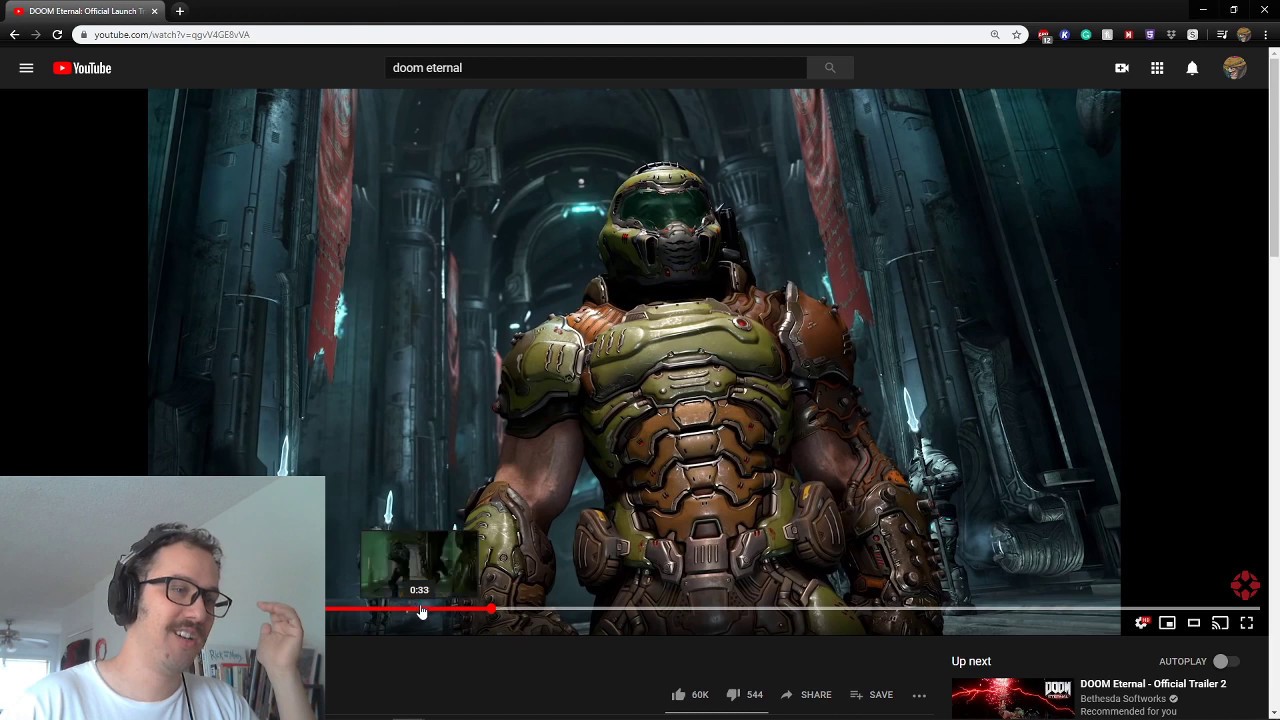This screenshot has width=1280, height=720.
Task: Go to the YouTube home logo
Action: tap(82, 68)
